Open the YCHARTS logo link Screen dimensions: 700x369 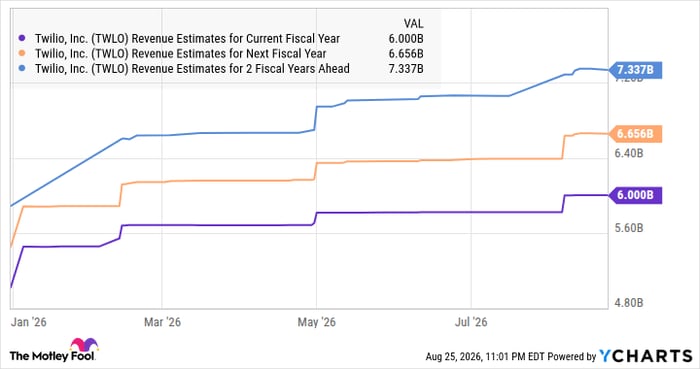pyautogui.click(x=646, y=356)
